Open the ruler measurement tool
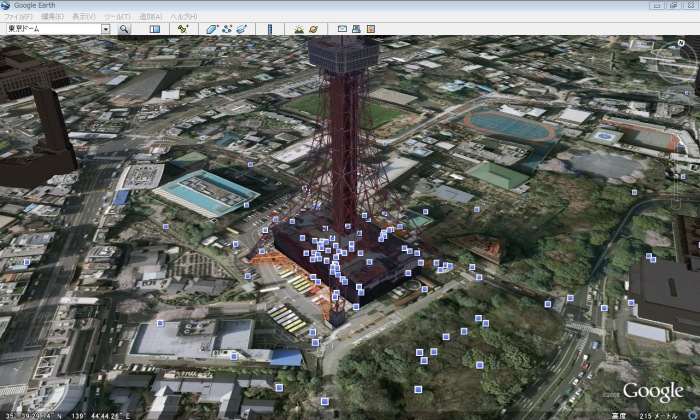Screen dimensions: 700x420 click(x=270, y=29)
